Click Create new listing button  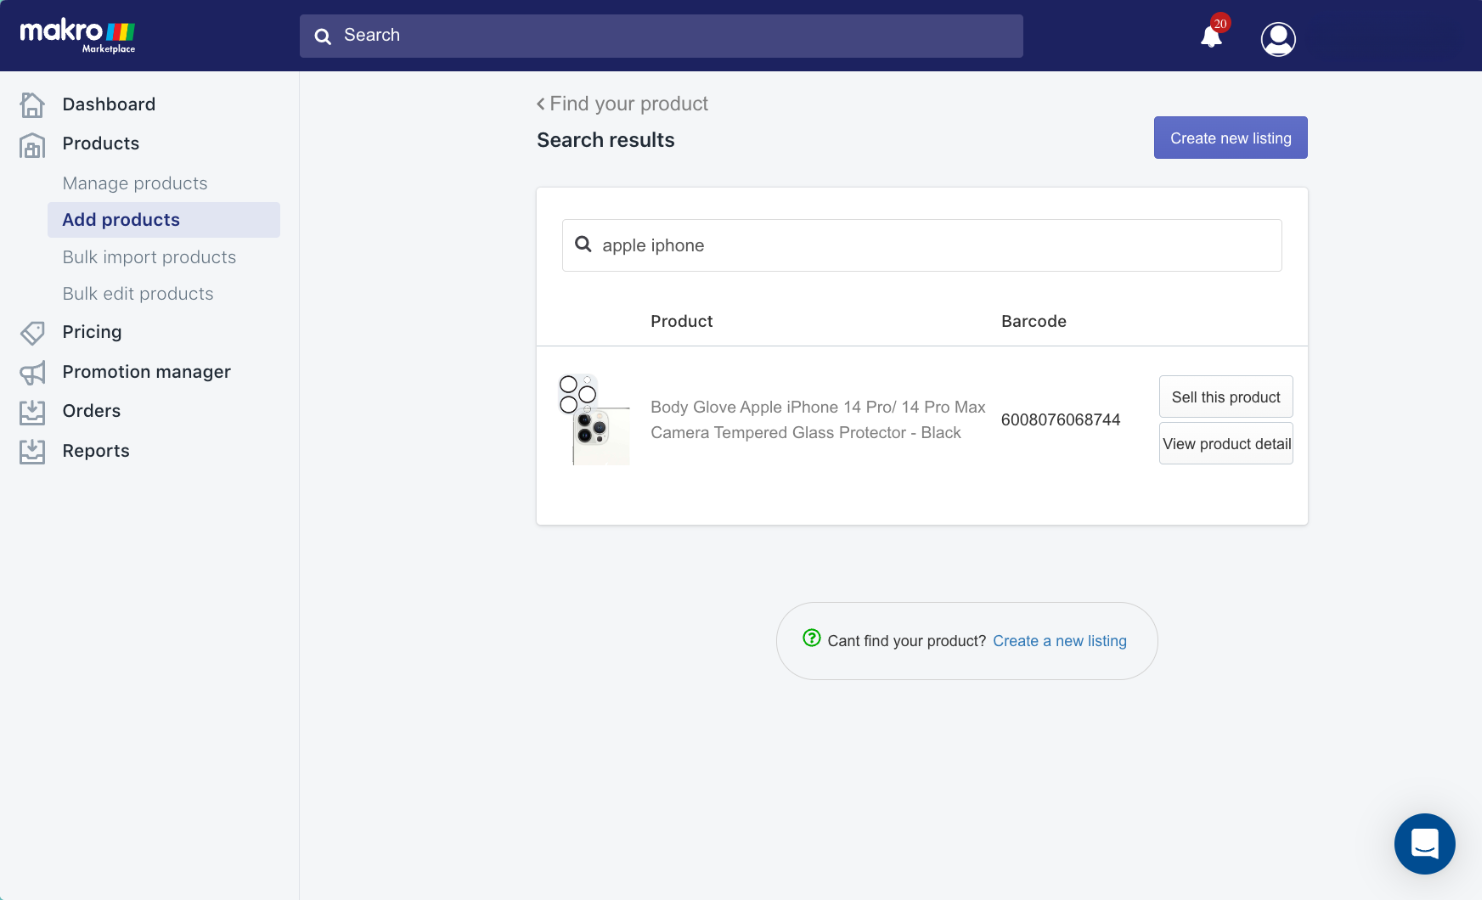1231,138
